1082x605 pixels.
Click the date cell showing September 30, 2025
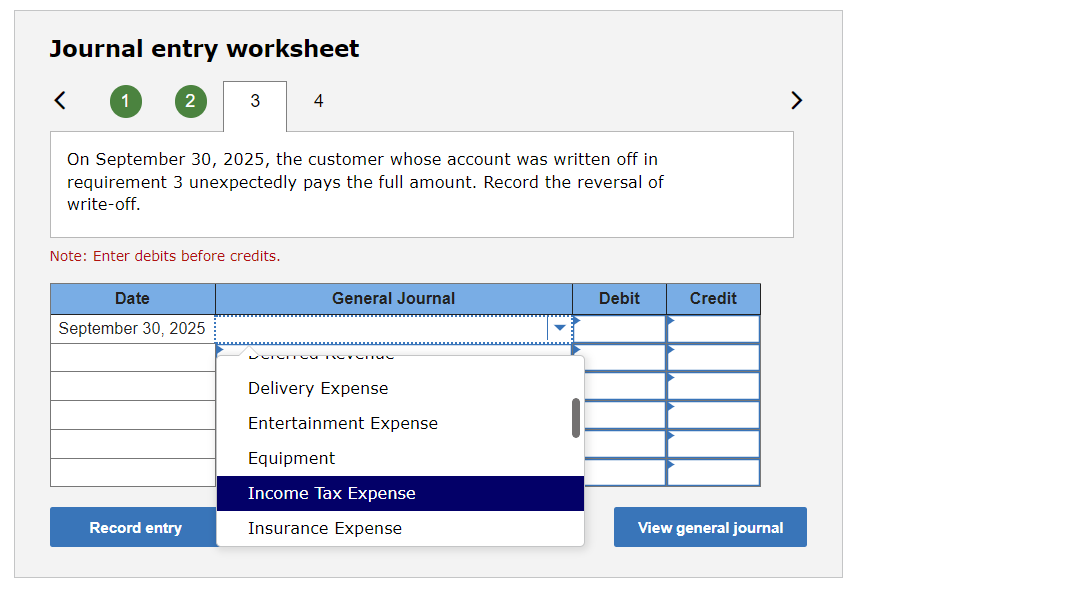(x=132, y=328)
